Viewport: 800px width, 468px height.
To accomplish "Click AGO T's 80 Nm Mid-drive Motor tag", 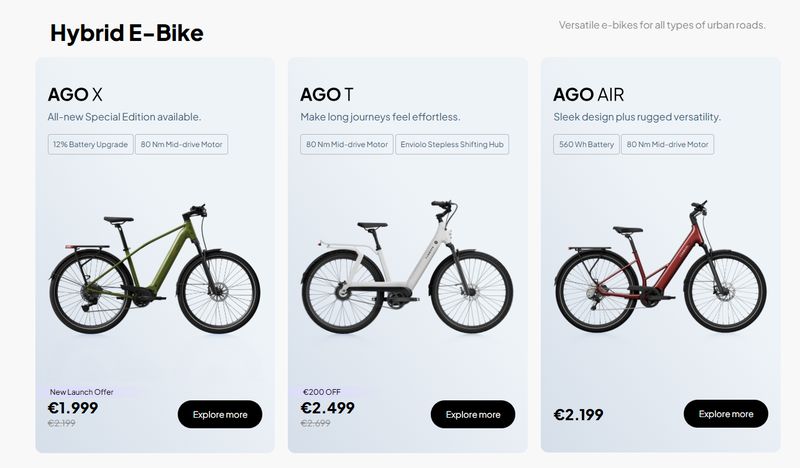I will 346,145.
